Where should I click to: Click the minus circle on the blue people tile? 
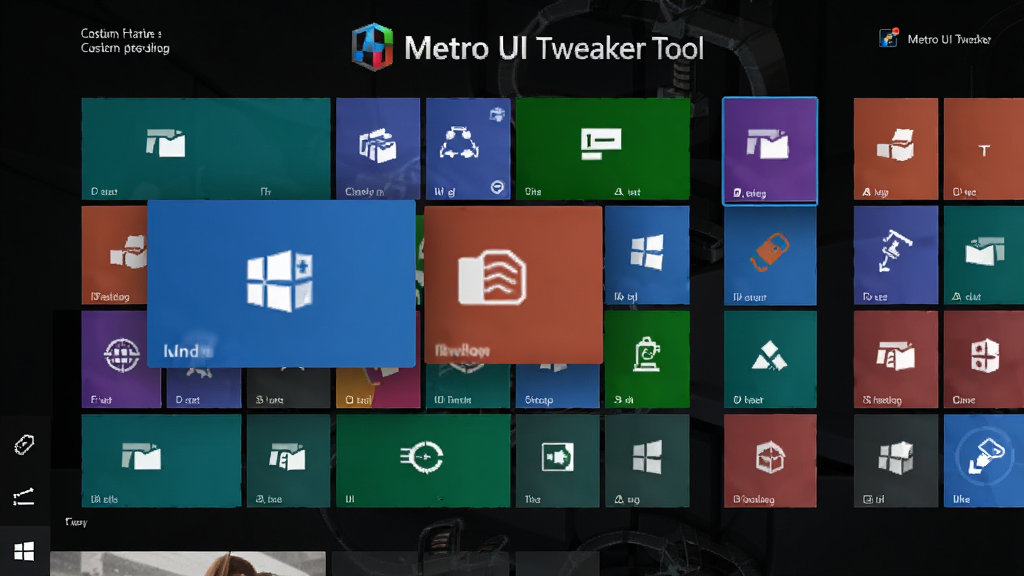coord(497,187)
